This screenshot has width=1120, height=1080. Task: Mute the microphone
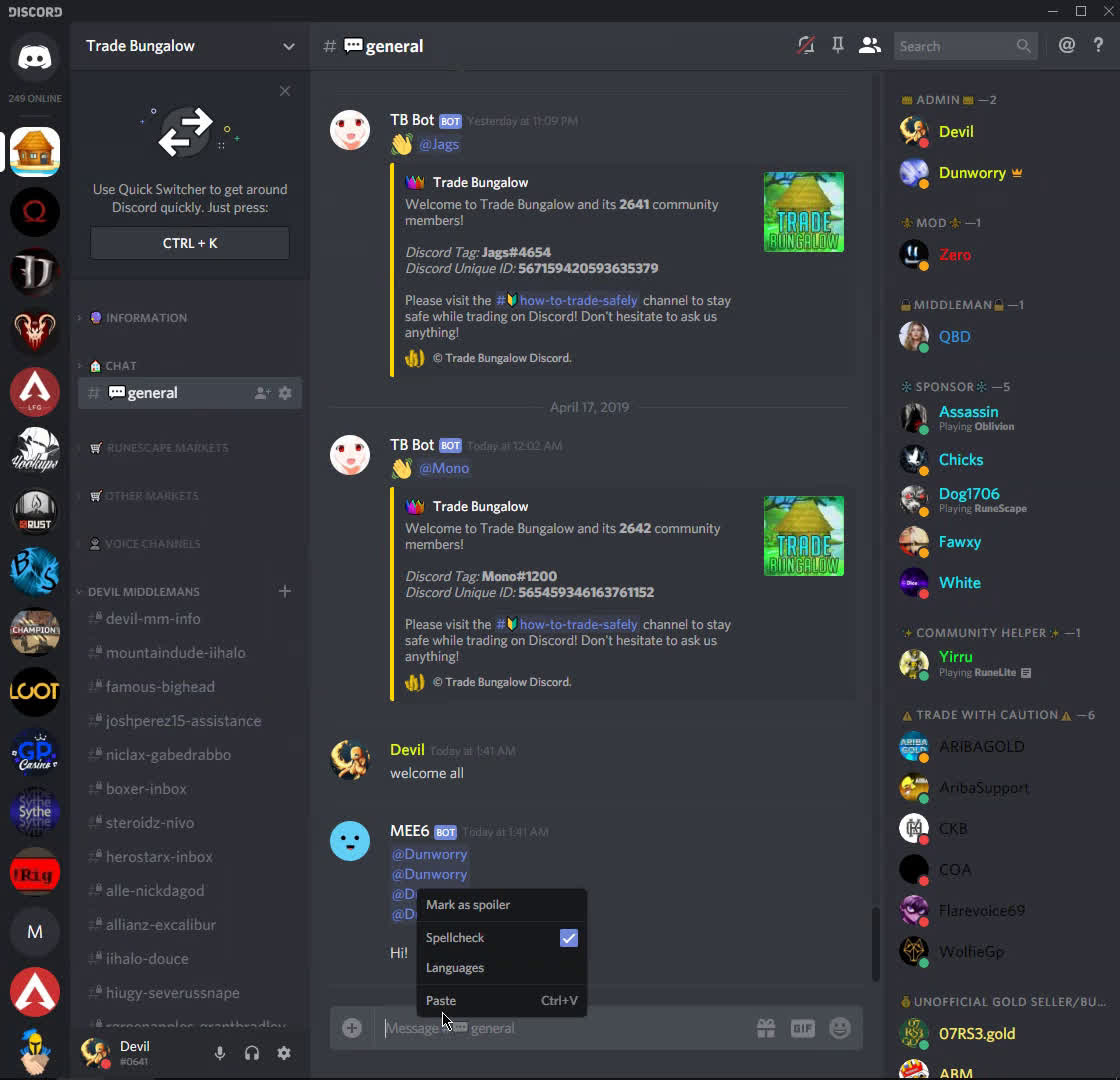(x=220, y=1053)
